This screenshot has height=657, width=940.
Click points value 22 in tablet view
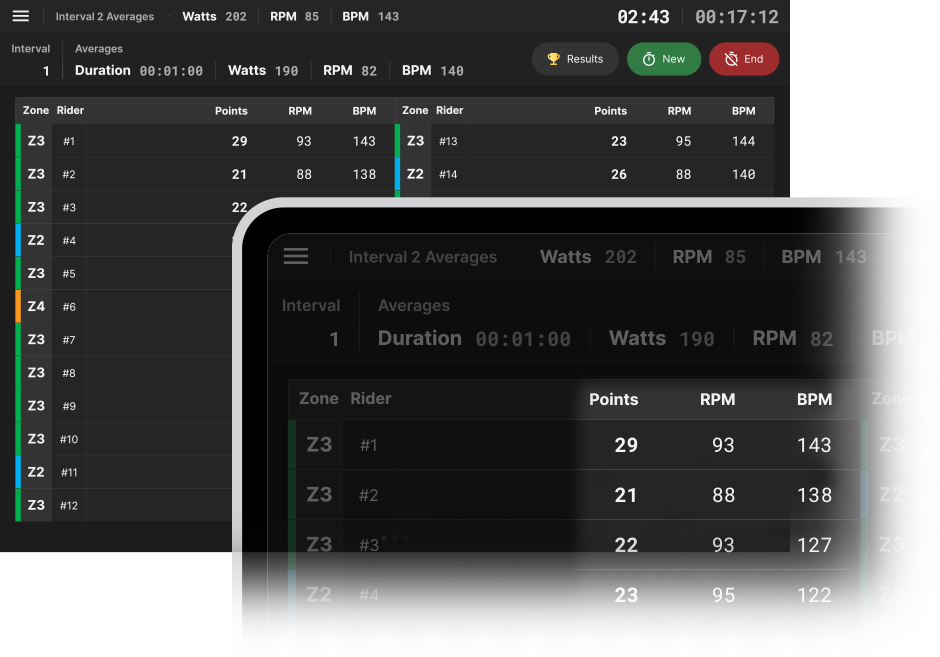point(626,545)
